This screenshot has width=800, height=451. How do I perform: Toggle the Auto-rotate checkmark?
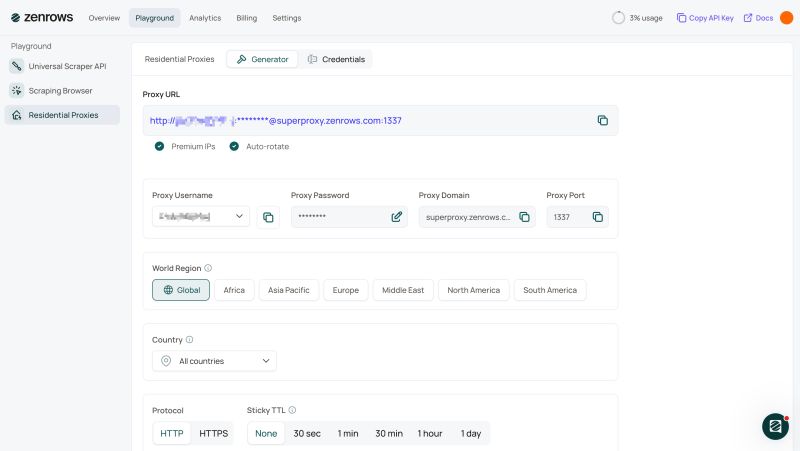click(234, 146)
